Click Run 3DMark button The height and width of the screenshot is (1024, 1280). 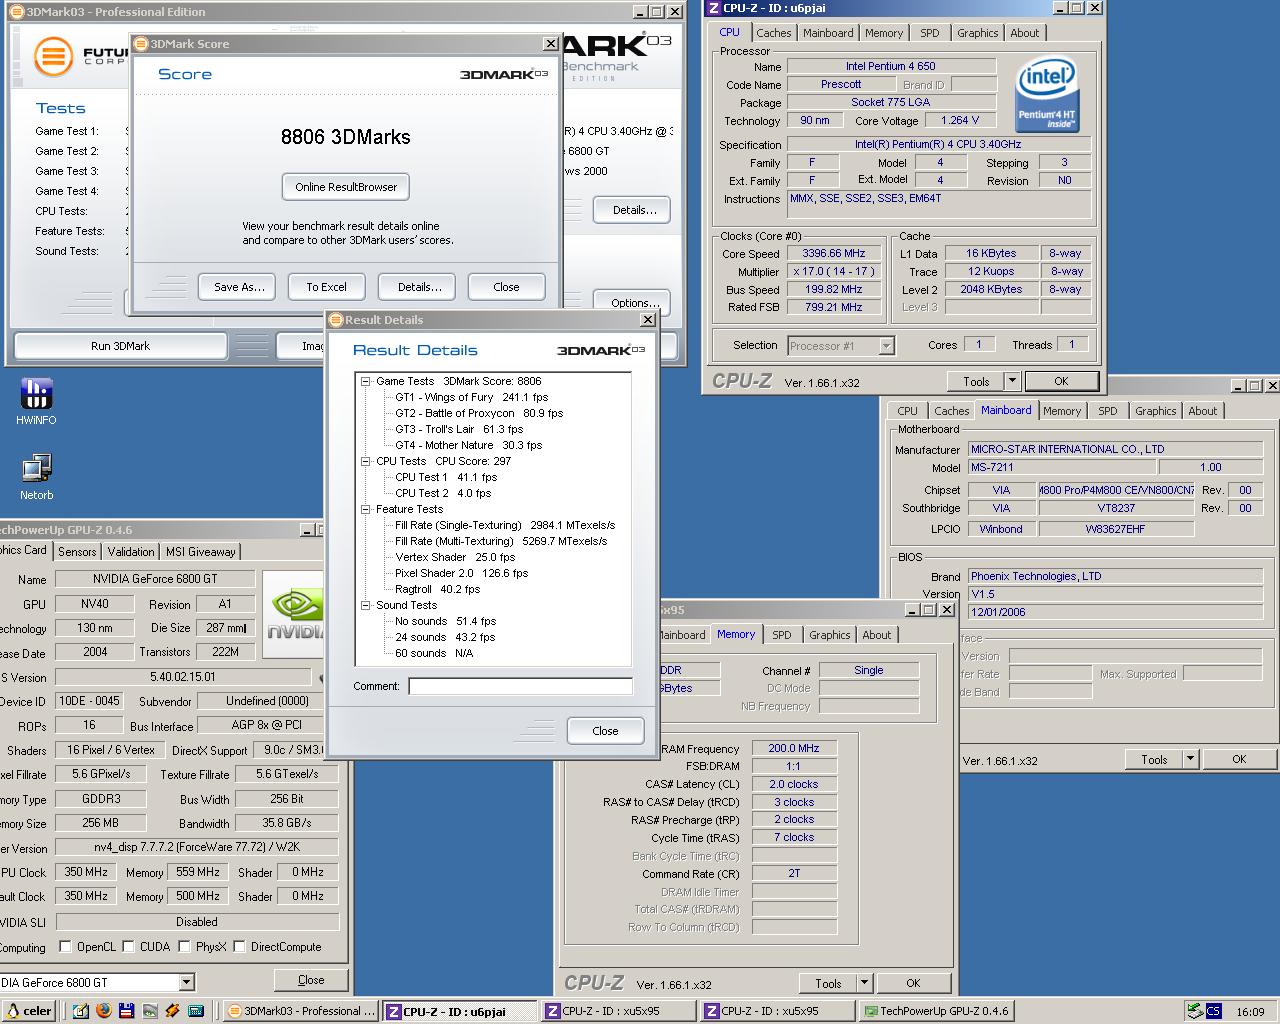tap(120, 346)
